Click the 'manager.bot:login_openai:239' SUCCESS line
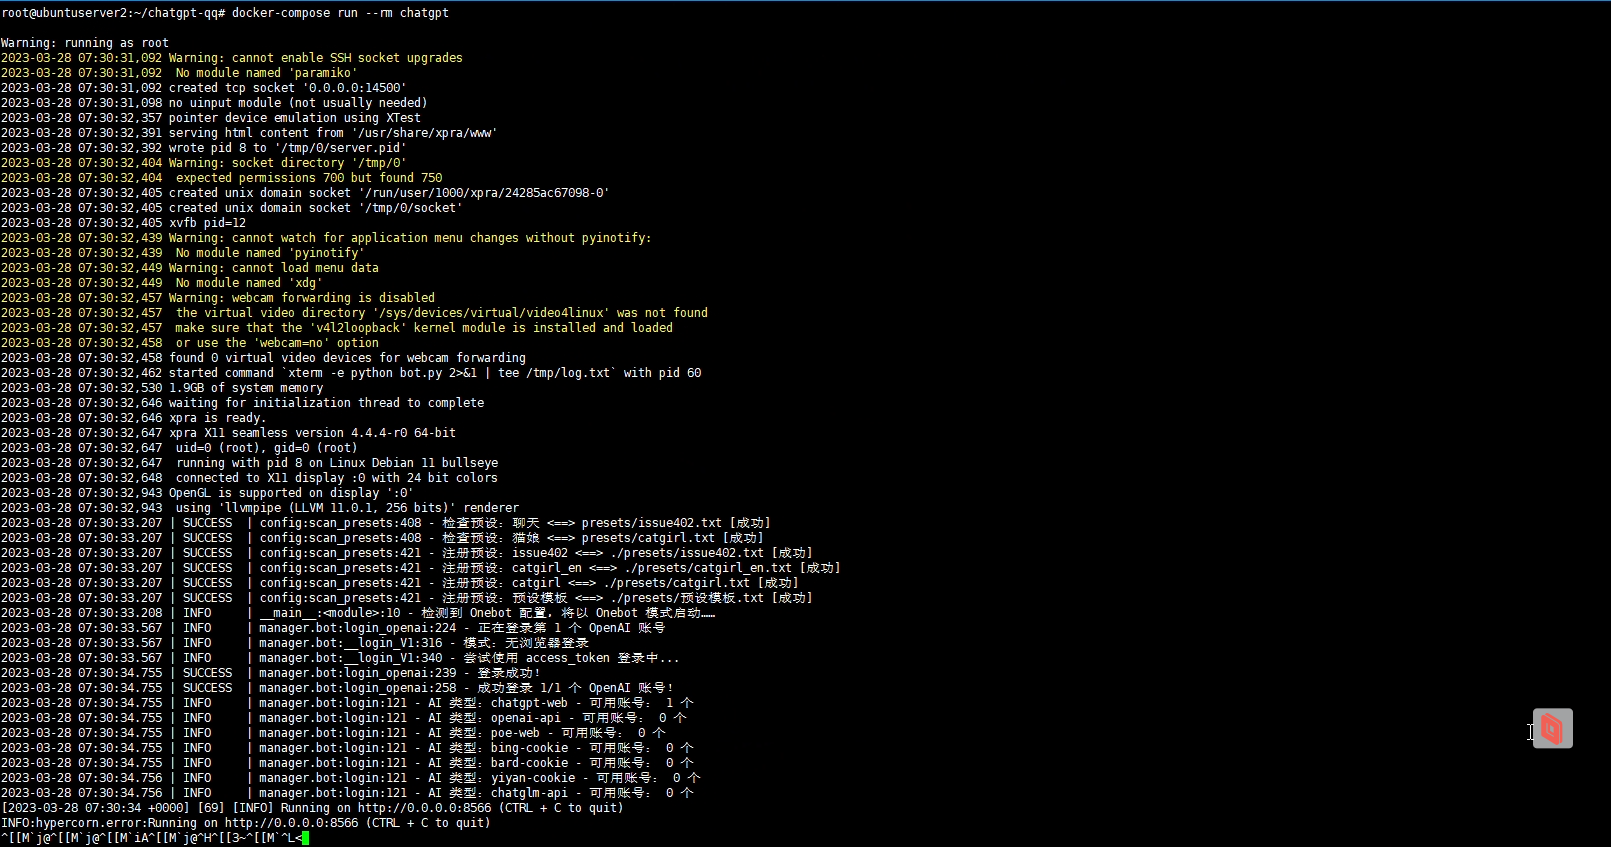The image size is (1611, 847). pyautogui.click(x=270, y=673)
